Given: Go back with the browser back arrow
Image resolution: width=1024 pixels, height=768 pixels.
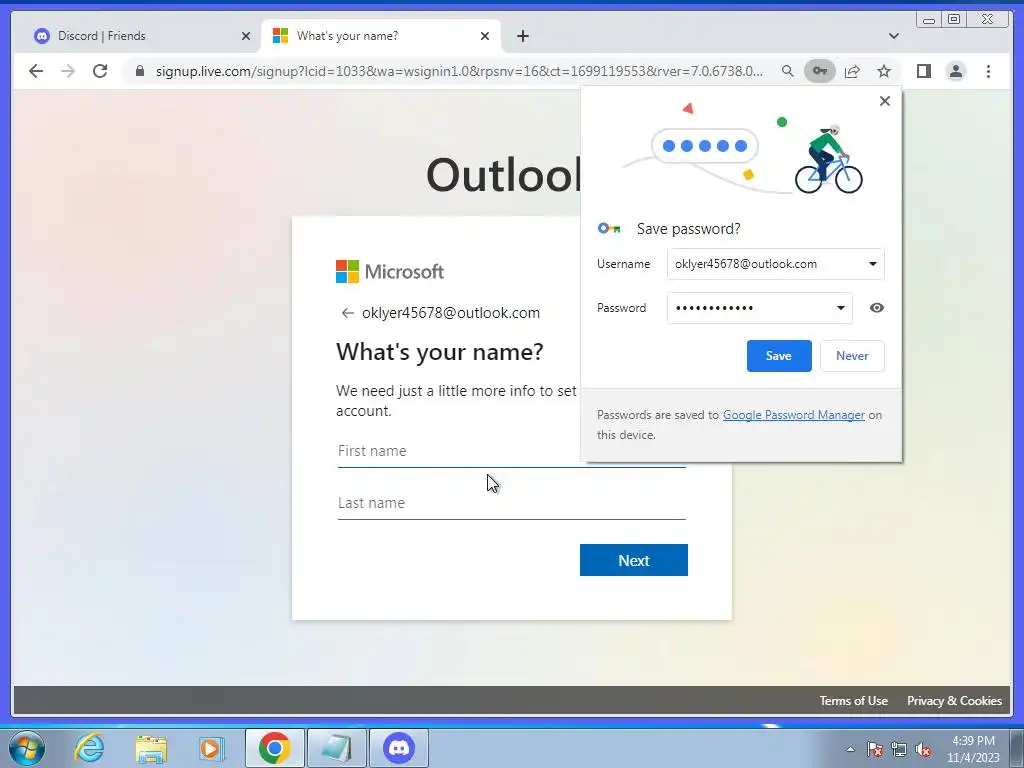Looking at the screenshot, I should point(36,71).
